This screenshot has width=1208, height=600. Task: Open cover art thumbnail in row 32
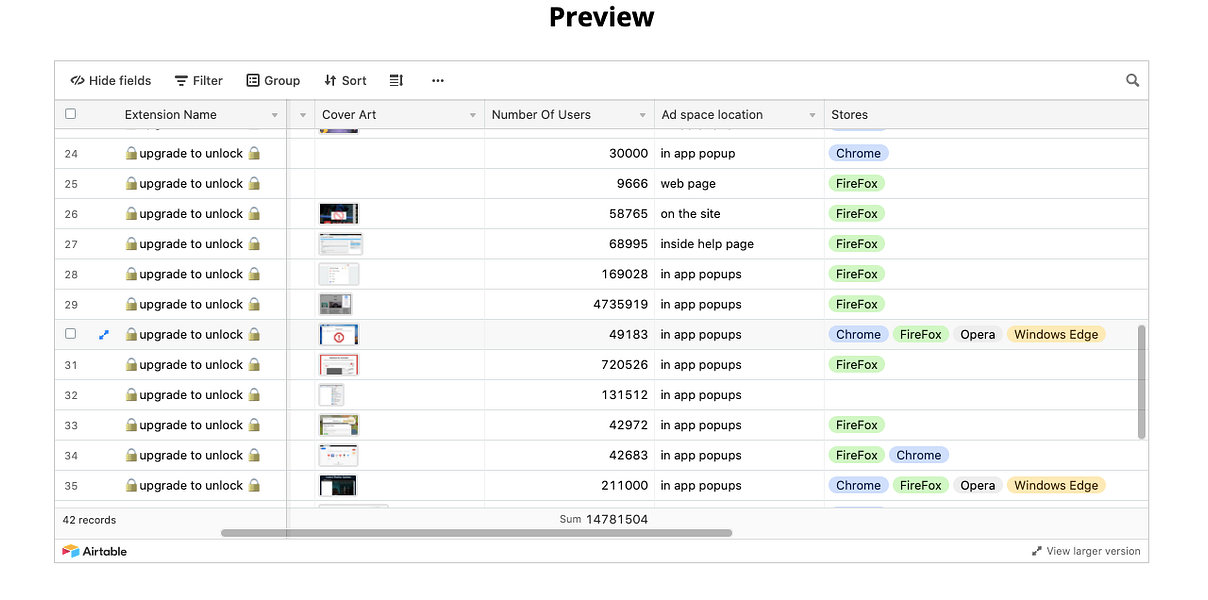tap(331, 394)
